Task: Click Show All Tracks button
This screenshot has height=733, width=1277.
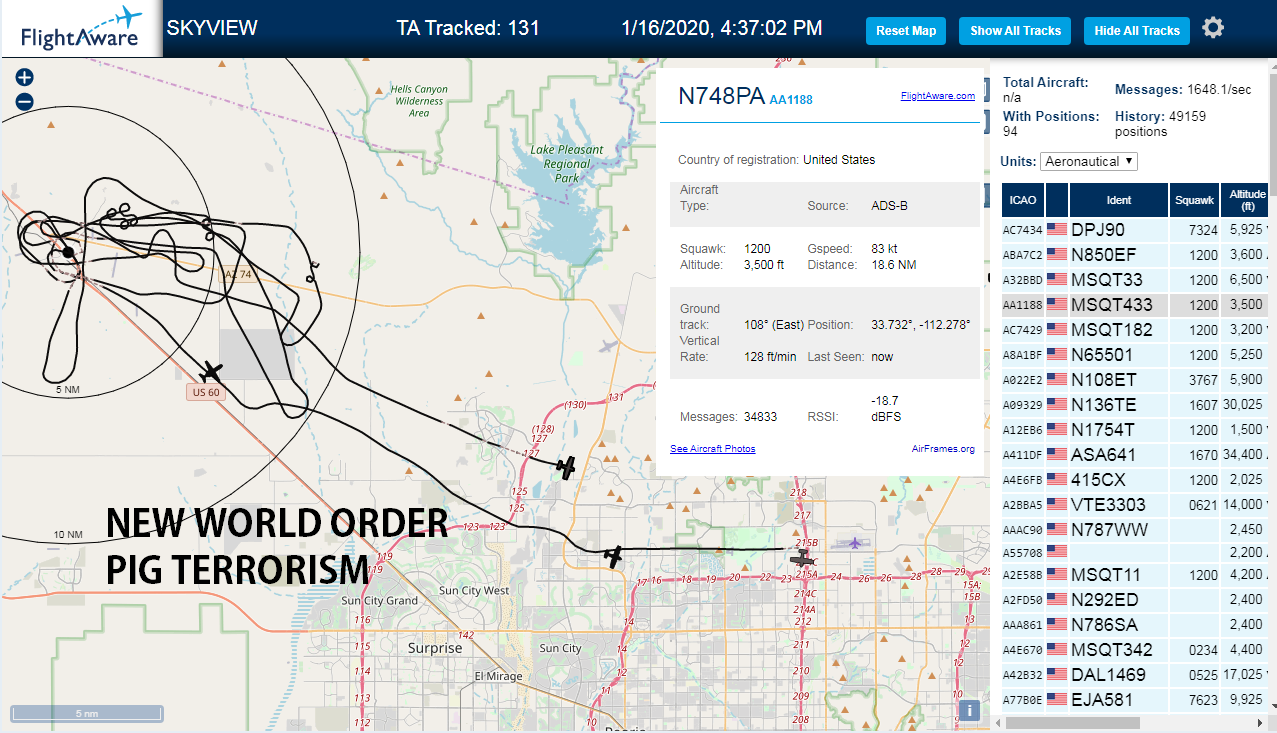Action: tap(1015, 31)
